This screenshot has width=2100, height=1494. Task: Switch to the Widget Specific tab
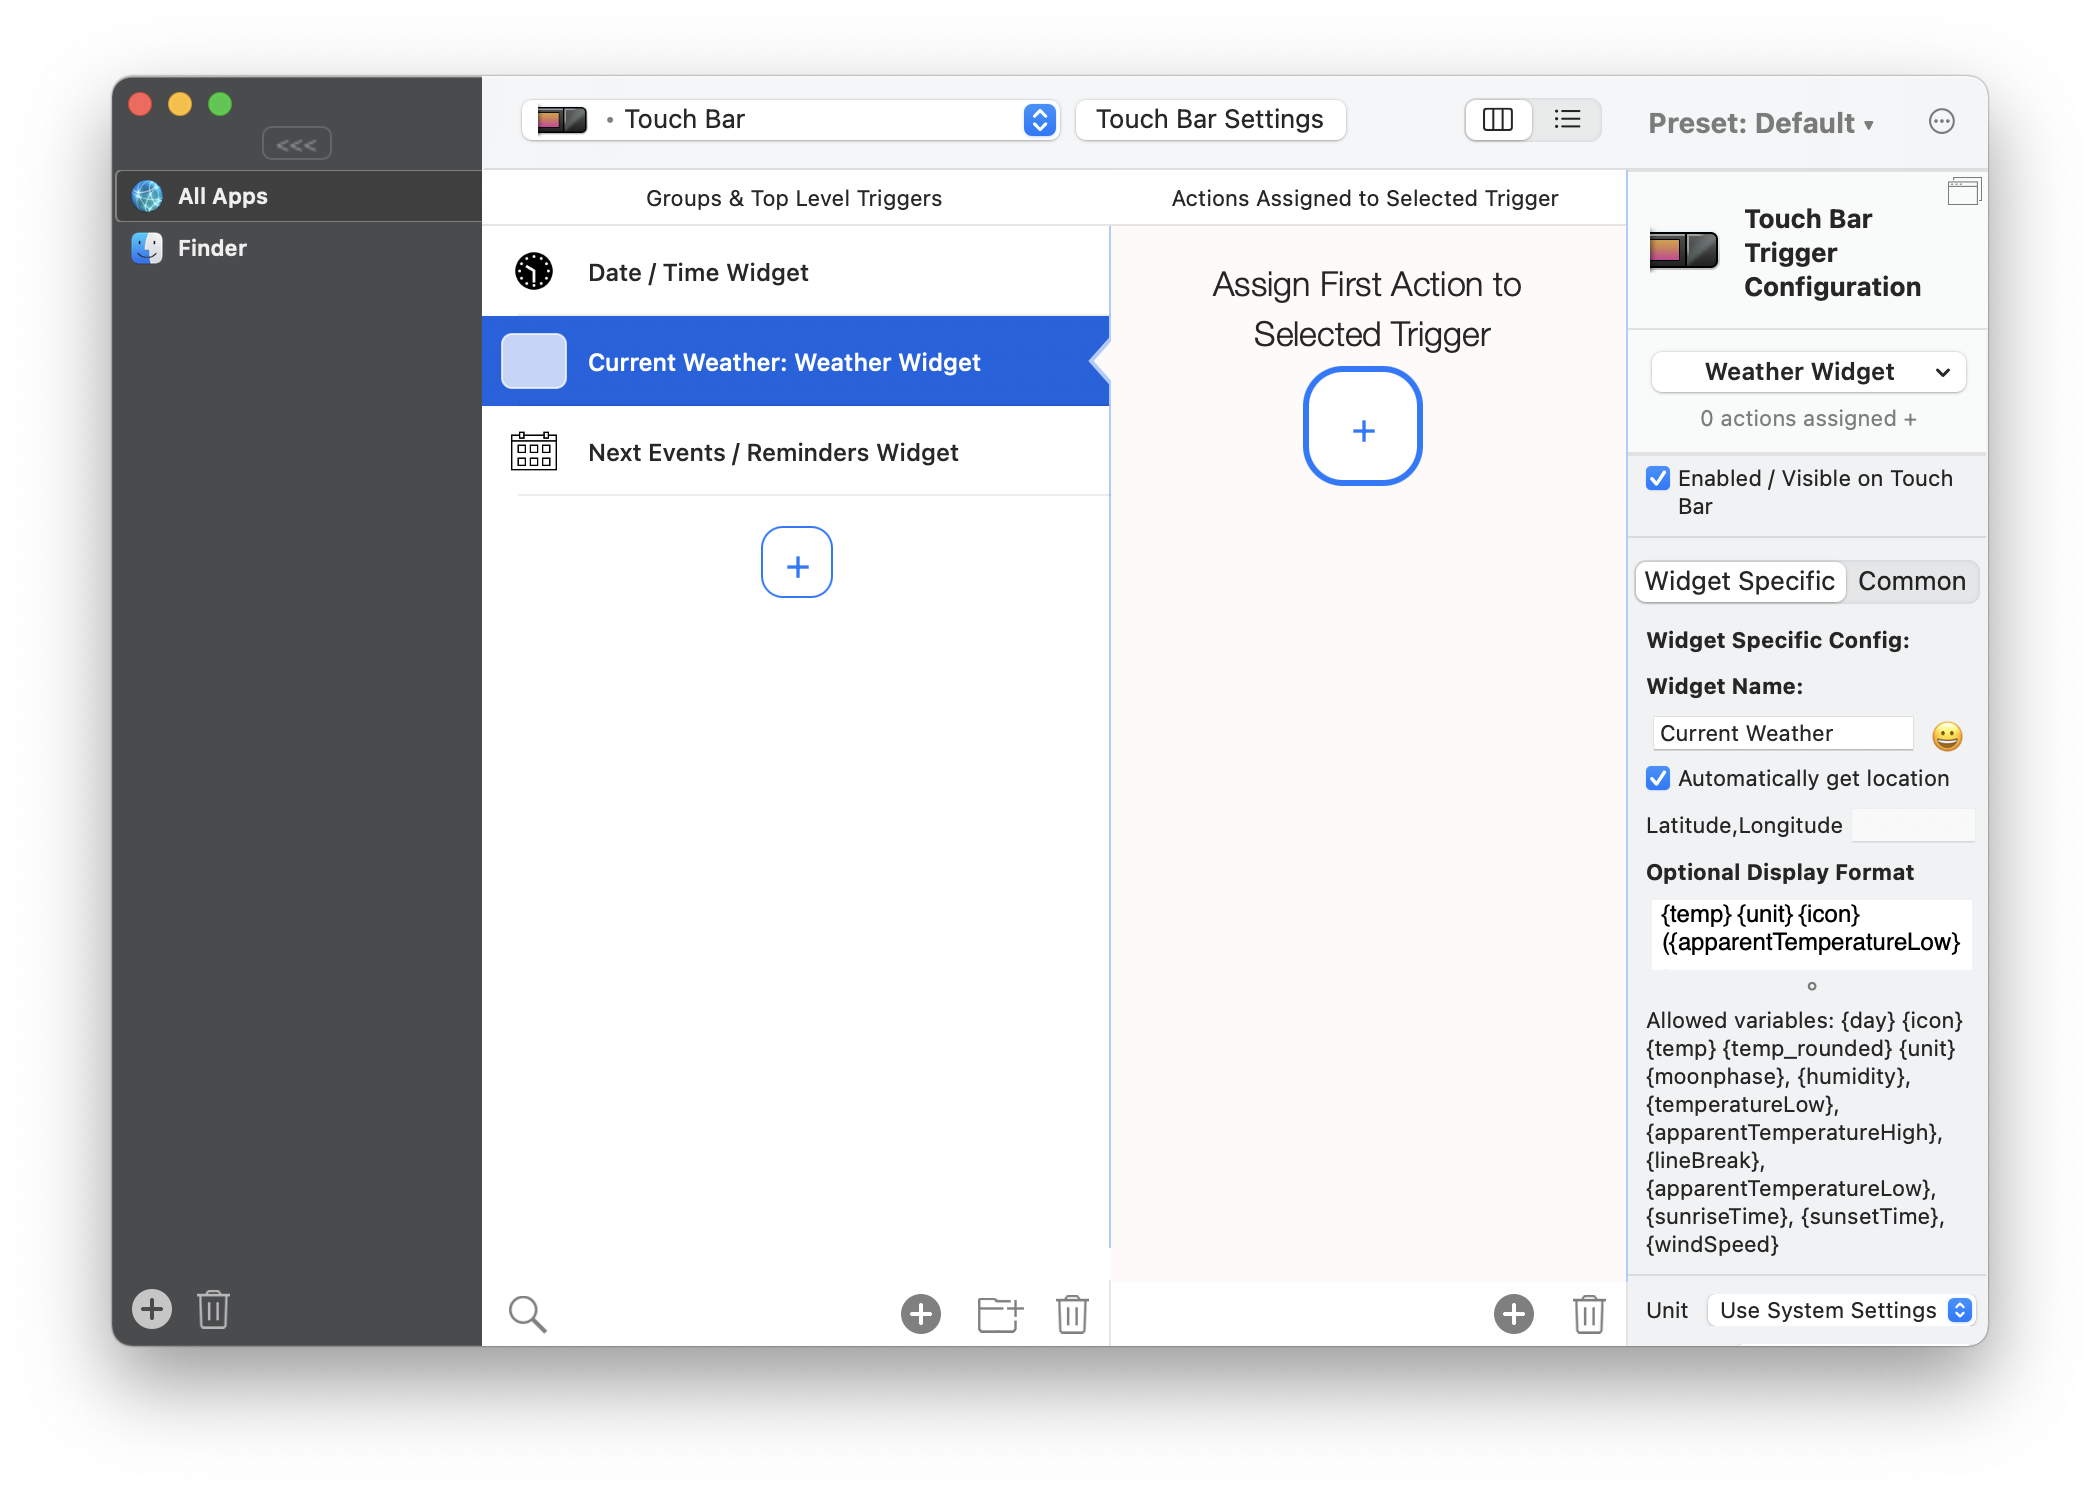(x=1739, y=580)
